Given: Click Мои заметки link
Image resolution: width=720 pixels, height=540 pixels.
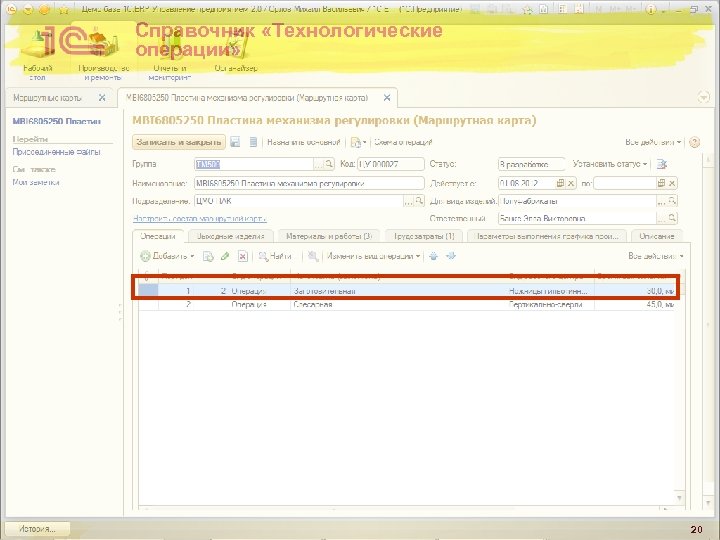Looking at the screenshot, I should [x=36, y=182].
